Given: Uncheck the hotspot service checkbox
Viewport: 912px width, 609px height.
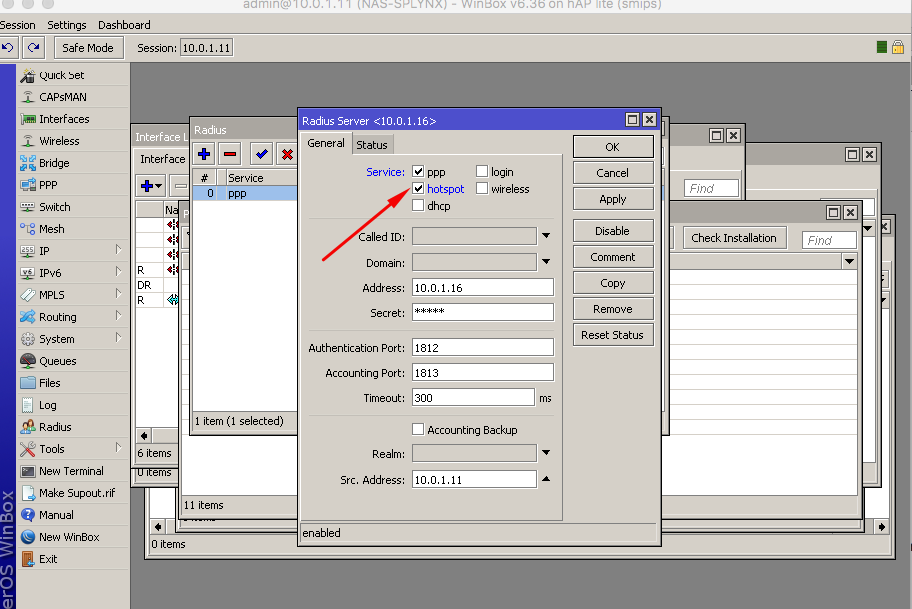Looking at the screenshot, I should tap(418, 189).
